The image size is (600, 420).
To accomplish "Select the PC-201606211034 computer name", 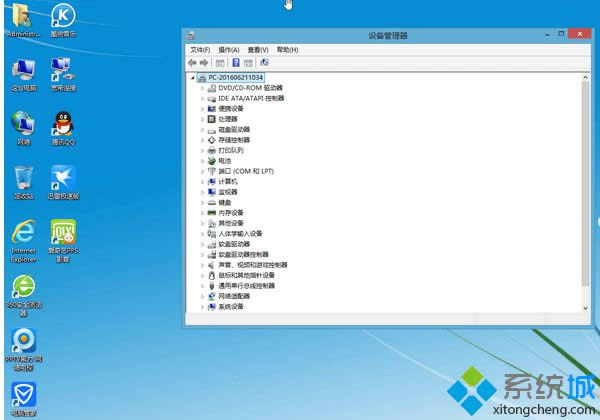I will 235,78.
